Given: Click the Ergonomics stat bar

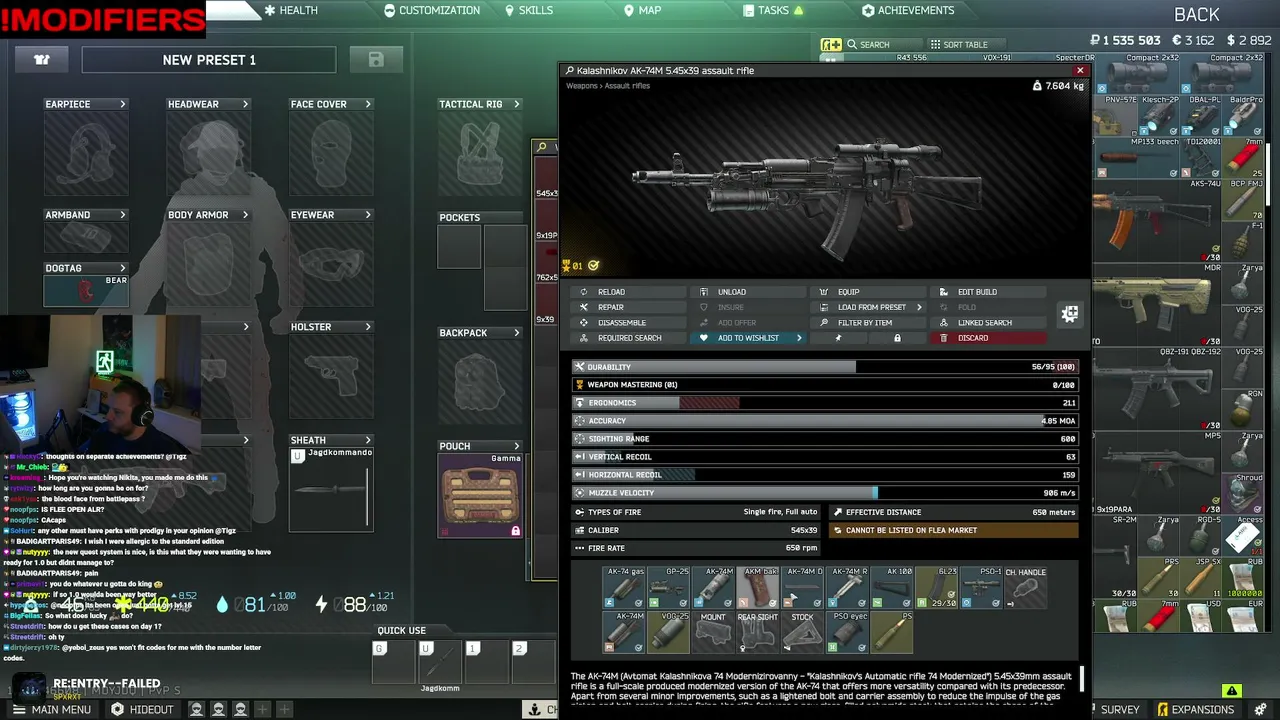Looking at the screenshot, I should click(825, 403).
